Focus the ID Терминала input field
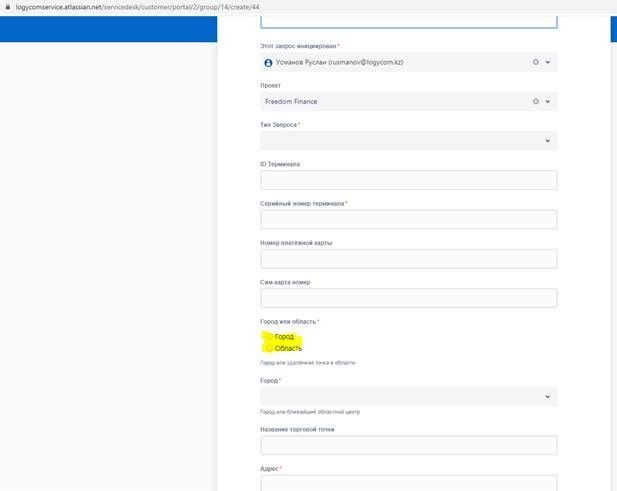Image resolution: width=617 pixels, height=491 pixels. point(408,180)
